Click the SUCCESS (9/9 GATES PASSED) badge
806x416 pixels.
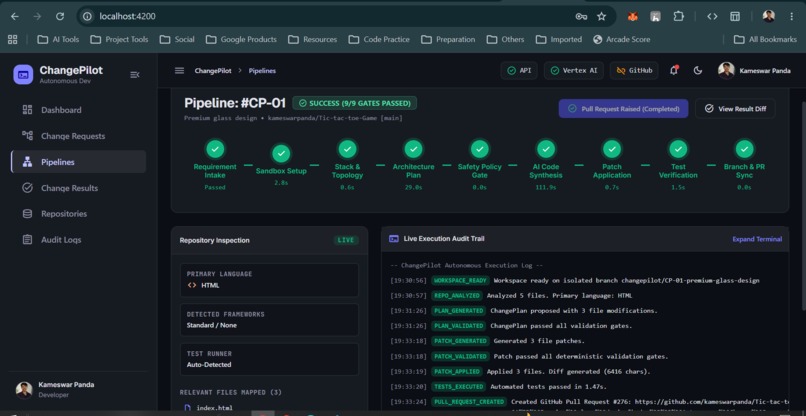[355, 103]
